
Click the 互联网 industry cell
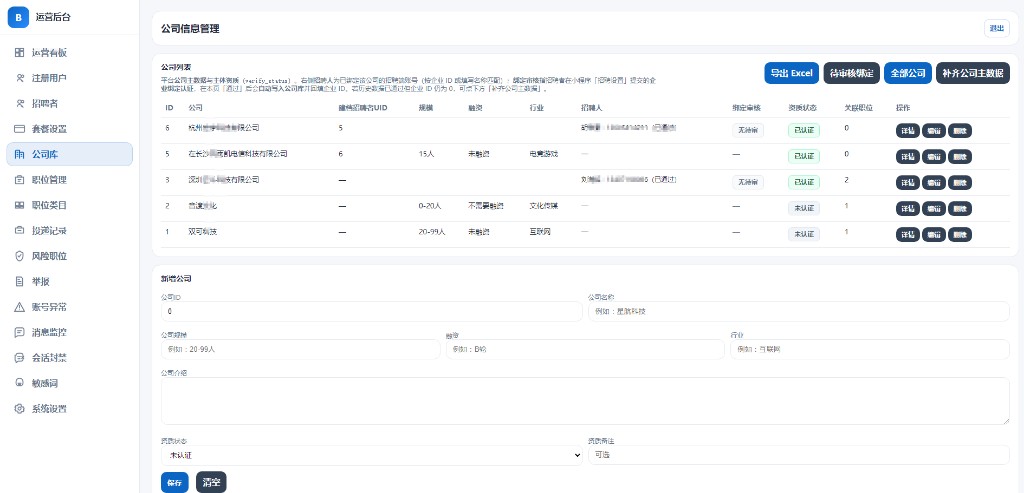(540, 232)
